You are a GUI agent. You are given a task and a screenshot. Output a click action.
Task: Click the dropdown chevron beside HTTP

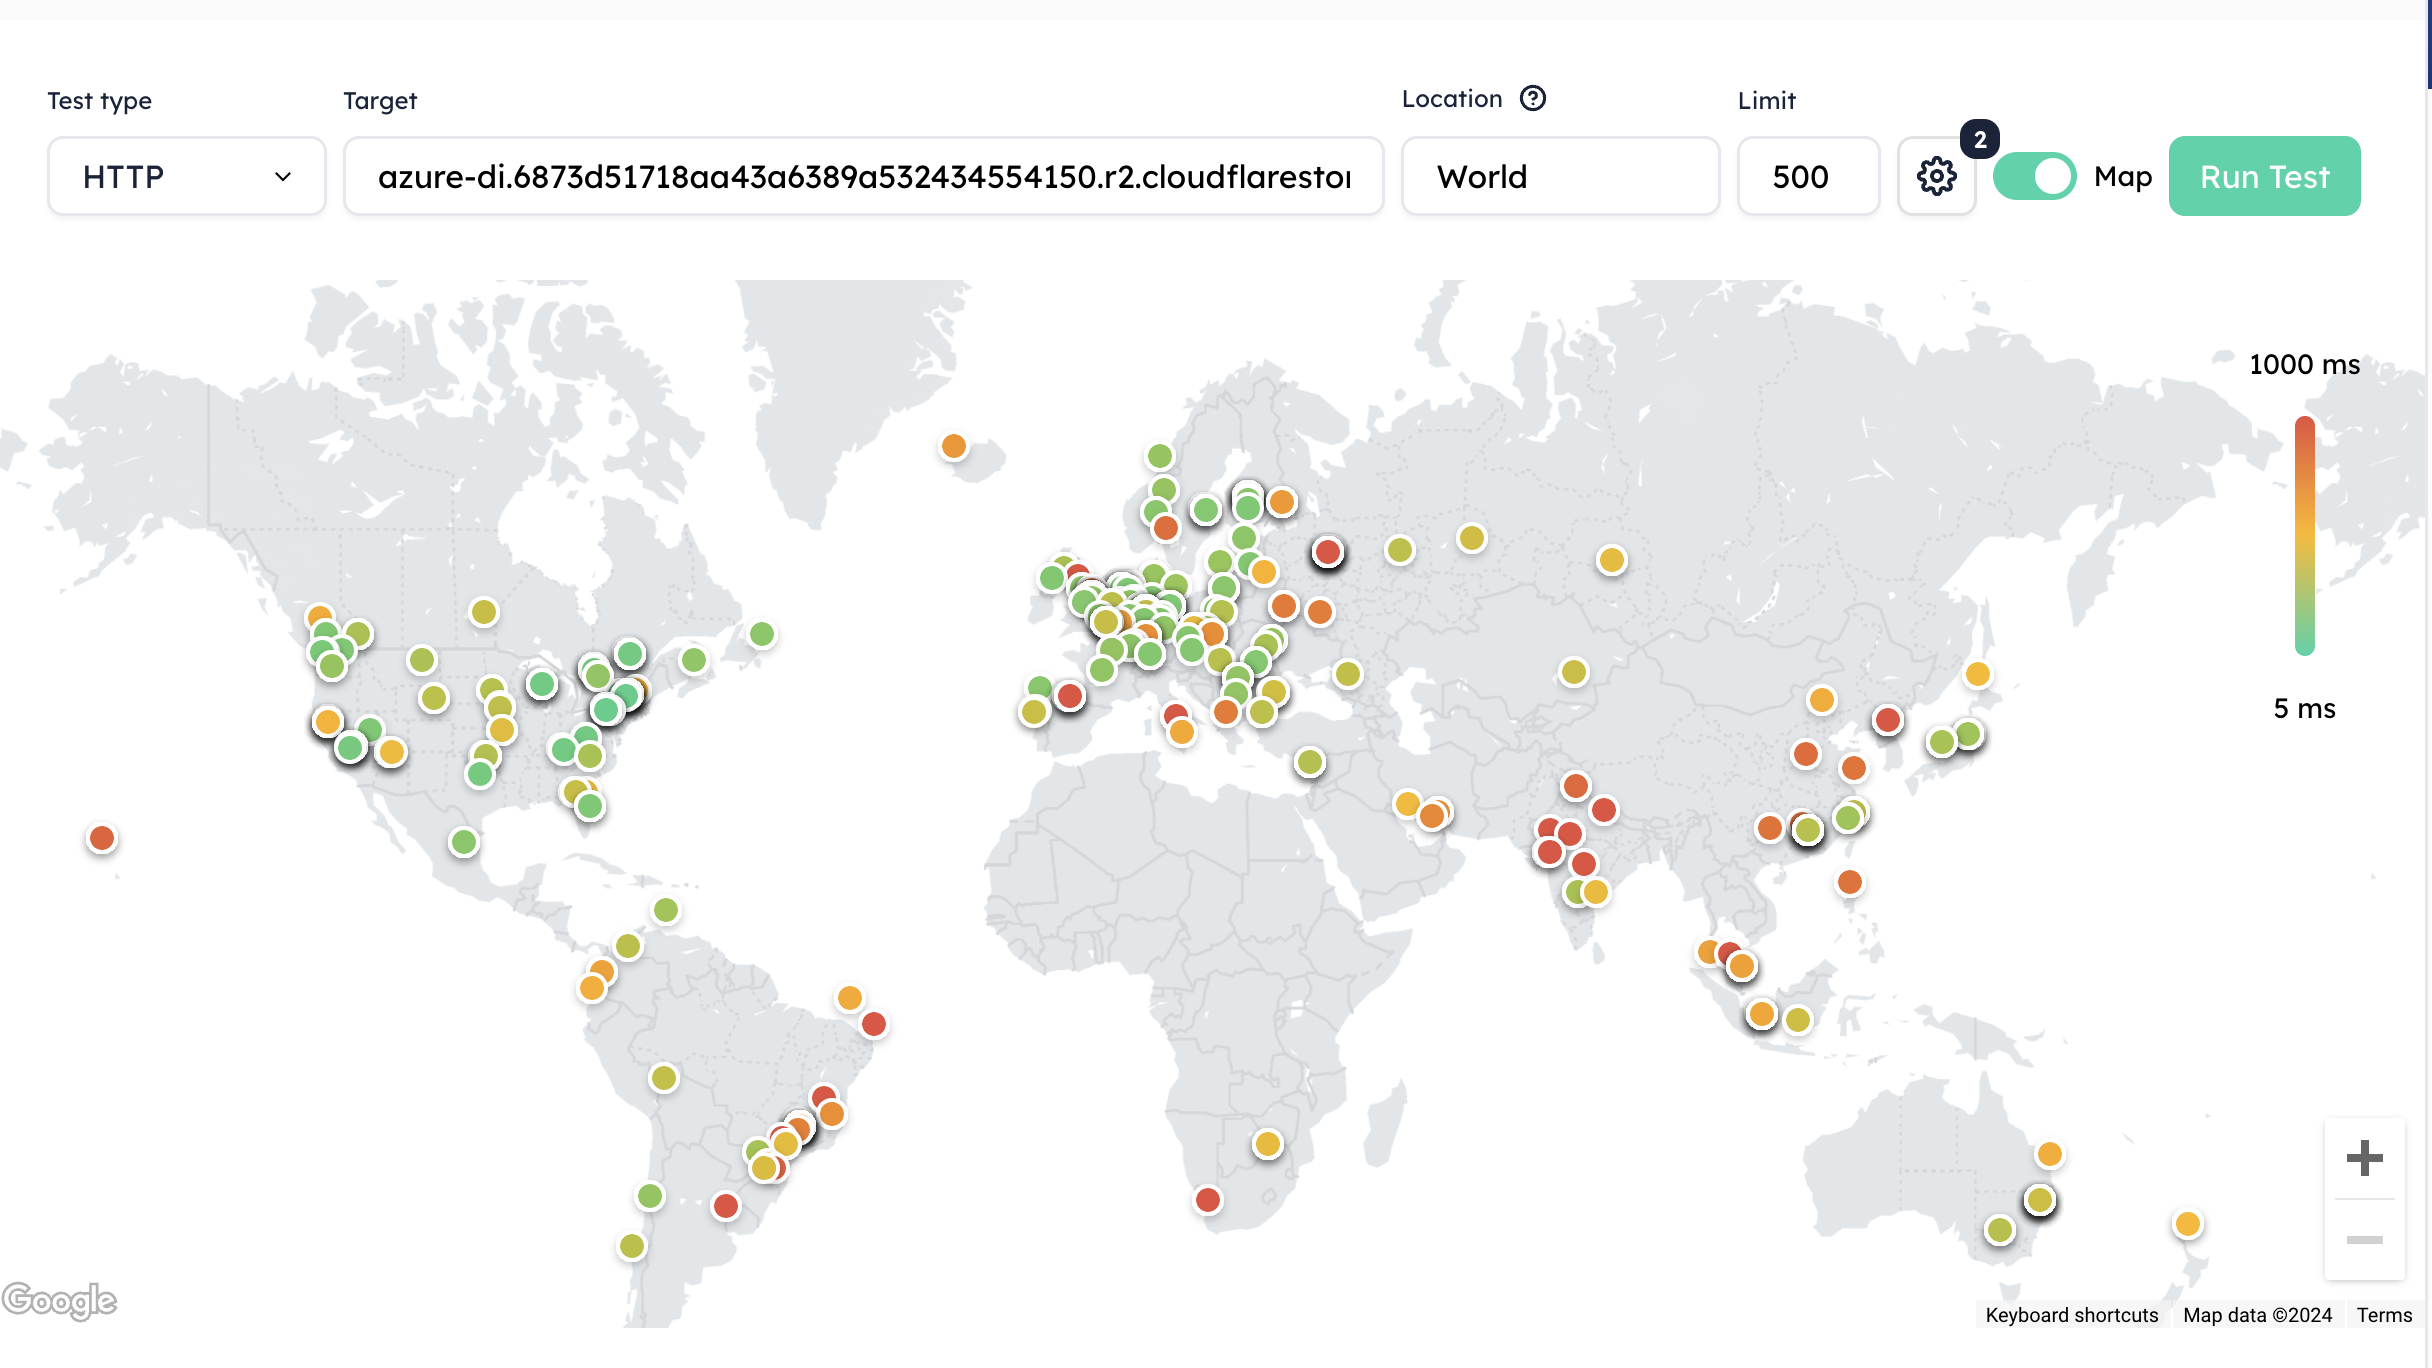point(283,177)
